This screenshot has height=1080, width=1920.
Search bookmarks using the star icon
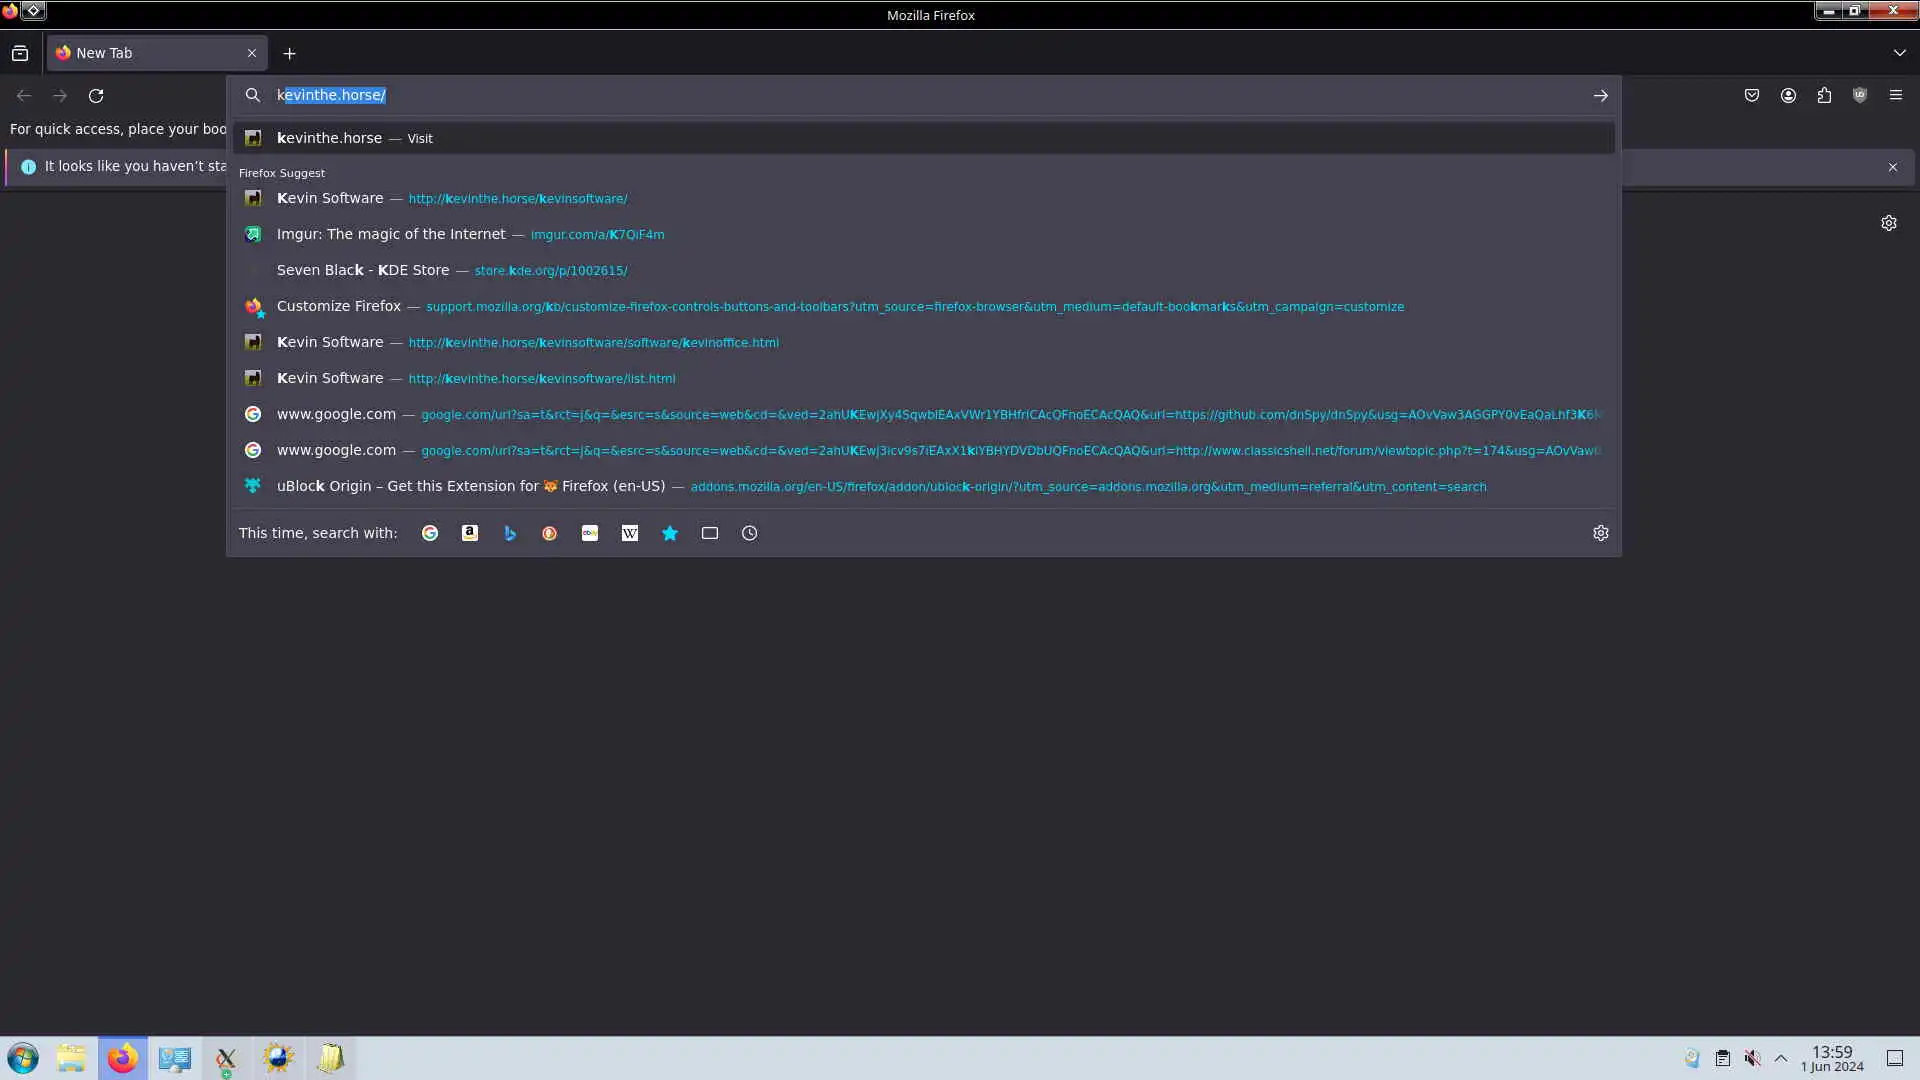(x=670, y=533)
